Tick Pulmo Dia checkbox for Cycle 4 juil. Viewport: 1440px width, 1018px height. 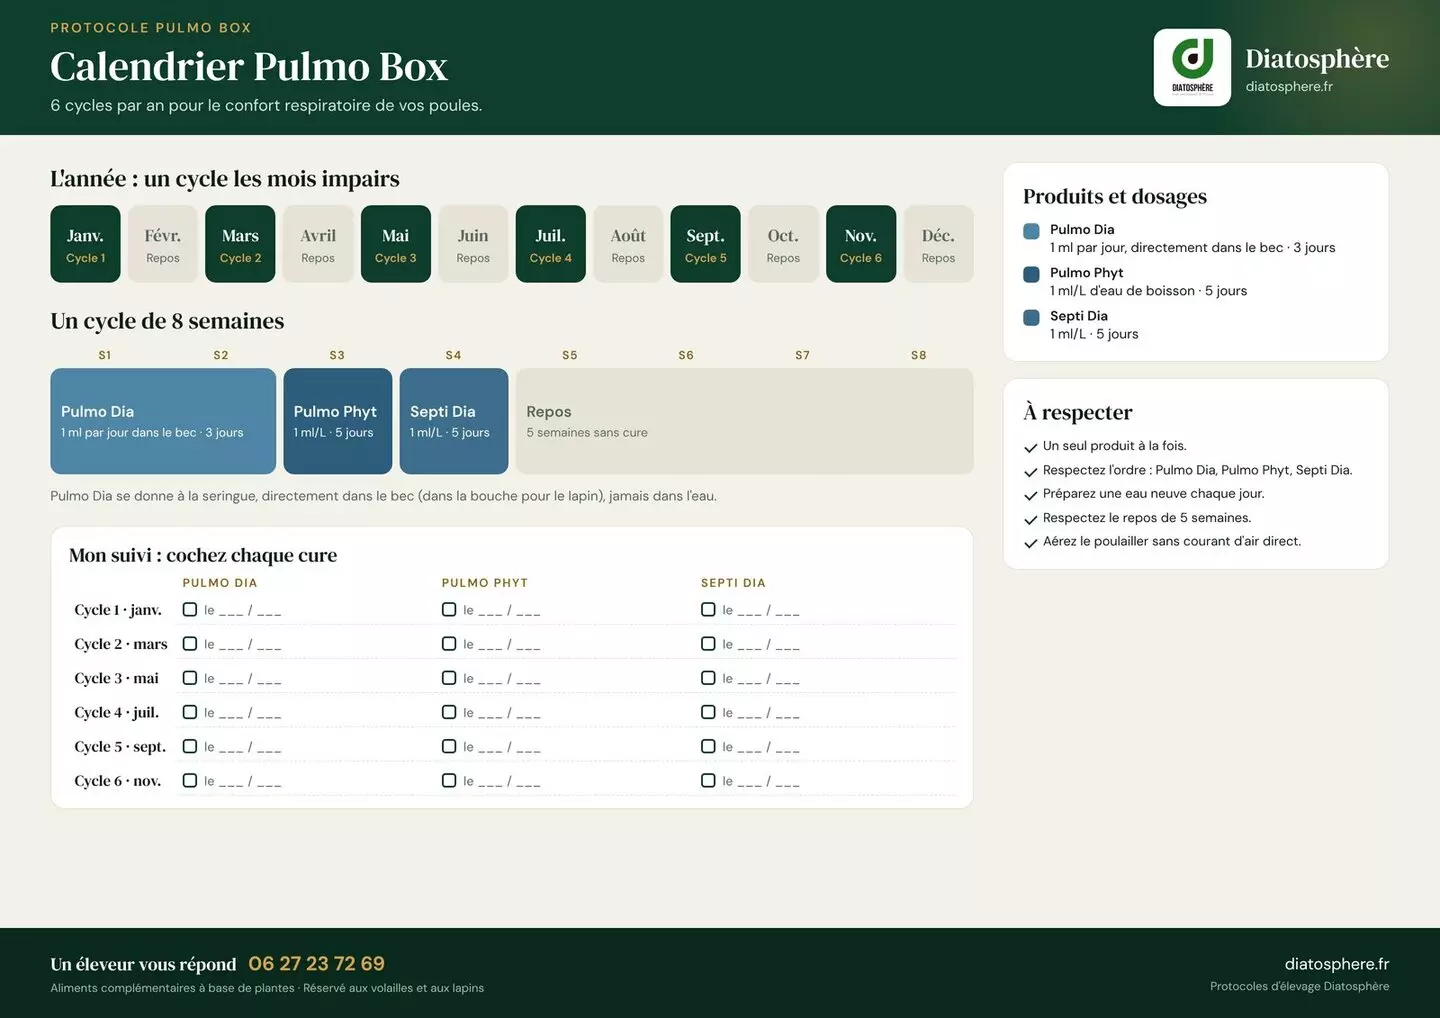tap(190, 712)
